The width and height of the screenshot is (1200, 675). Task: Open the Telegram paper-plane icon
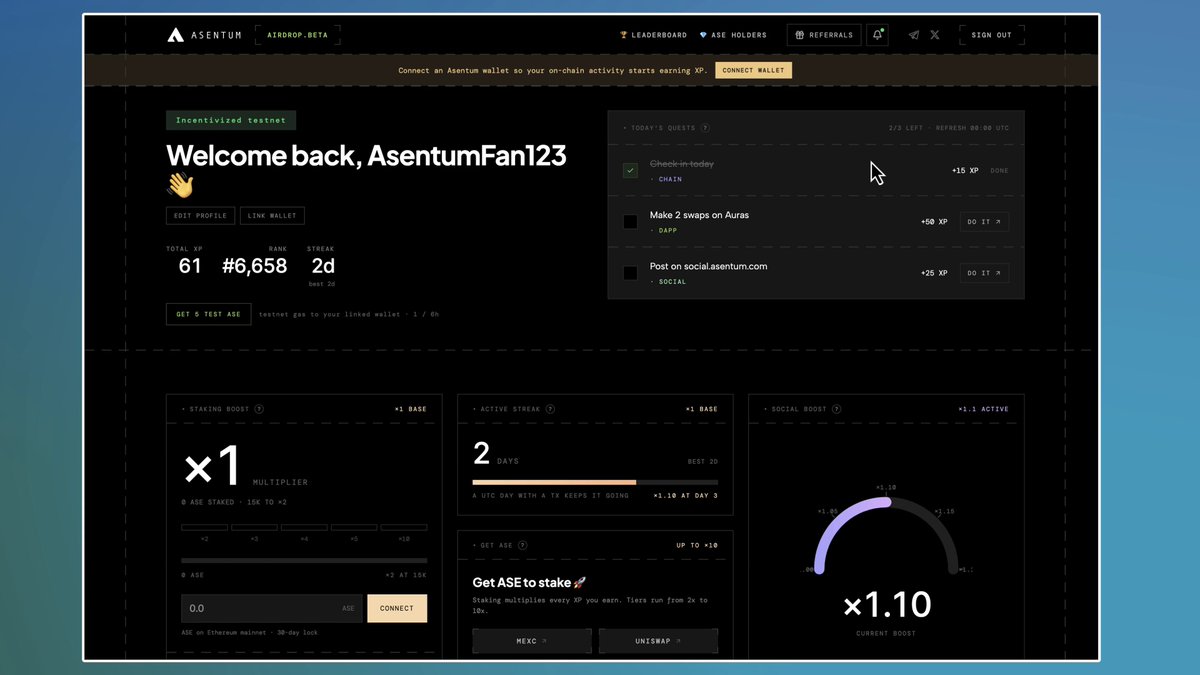click(914, 35)
